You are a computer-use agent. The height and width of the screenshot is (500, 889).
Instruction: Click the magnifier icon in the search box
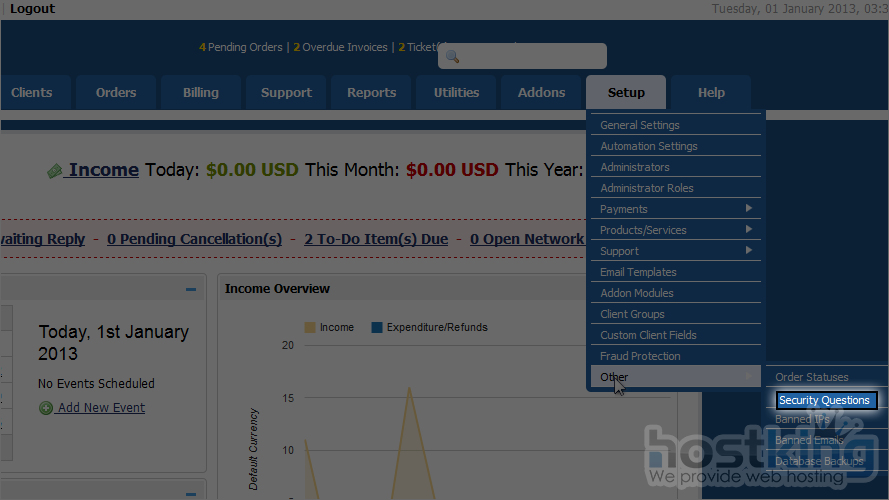(452, 57)
